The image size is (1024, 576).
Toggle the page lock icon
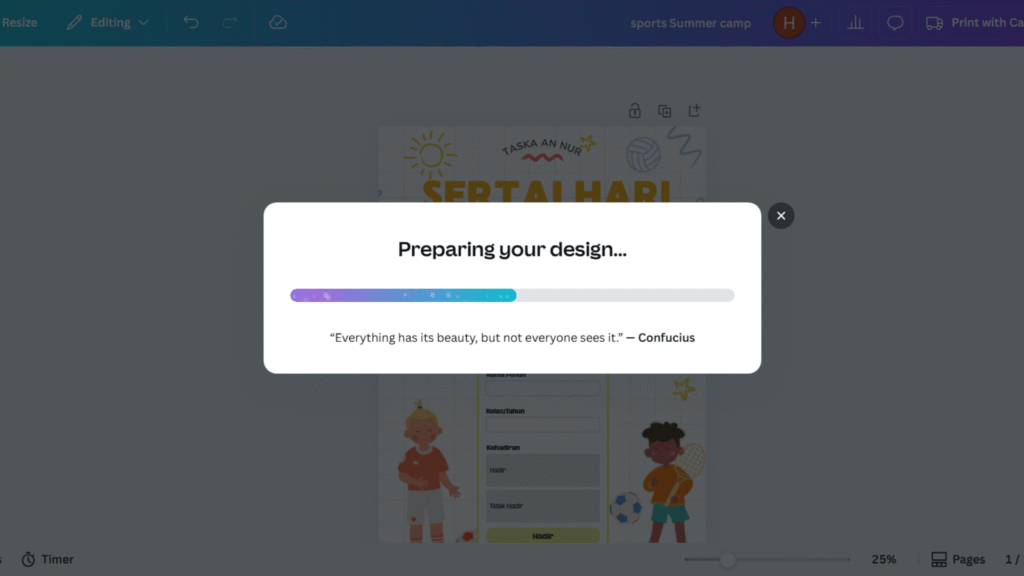tap(634, 111)
